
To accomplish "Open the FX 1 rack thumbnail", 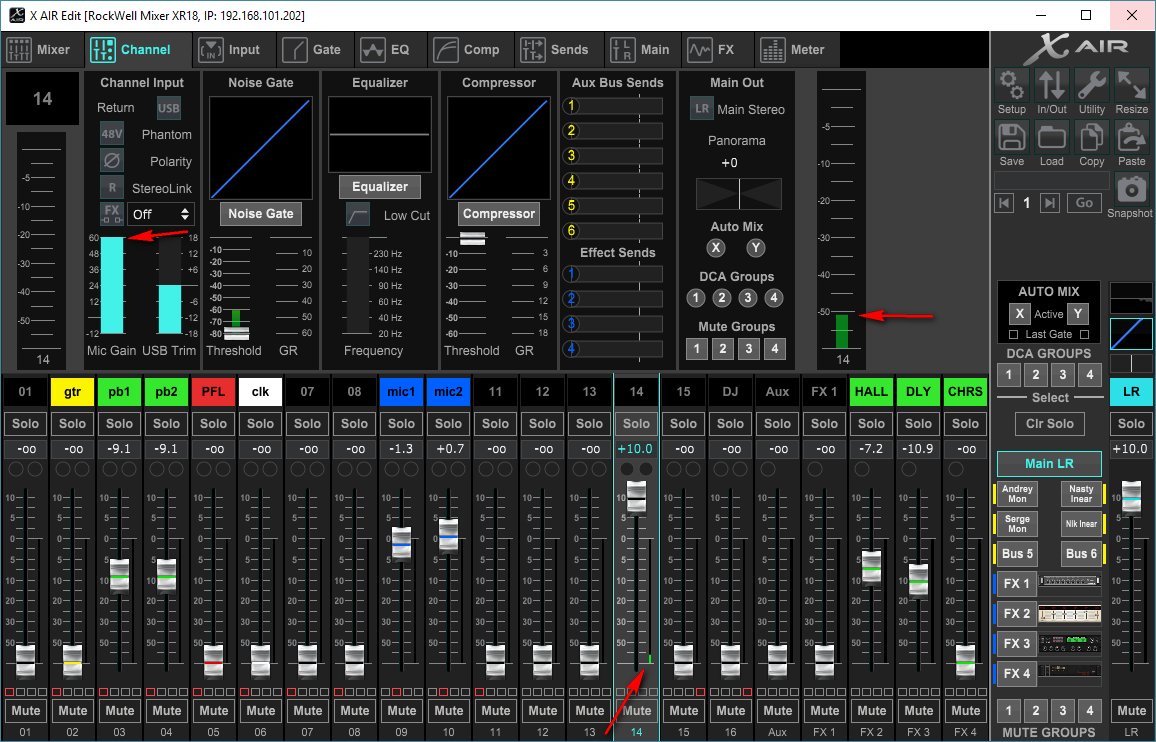I will (x=1070, y=583).
